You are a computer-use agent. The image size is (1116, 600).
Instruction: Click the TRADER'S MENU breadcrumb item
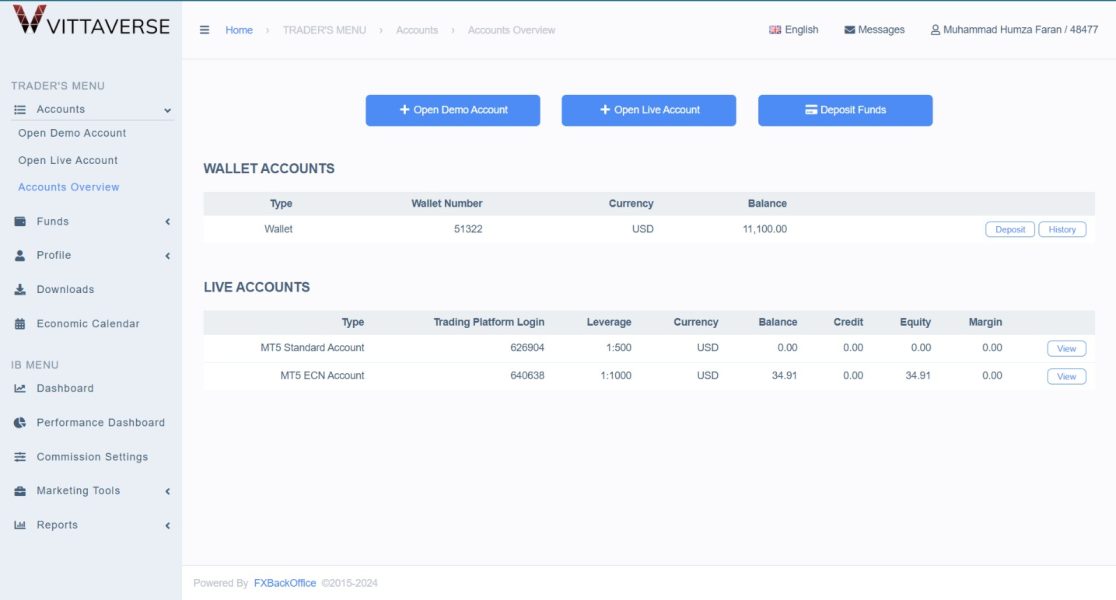click(325, 30)
